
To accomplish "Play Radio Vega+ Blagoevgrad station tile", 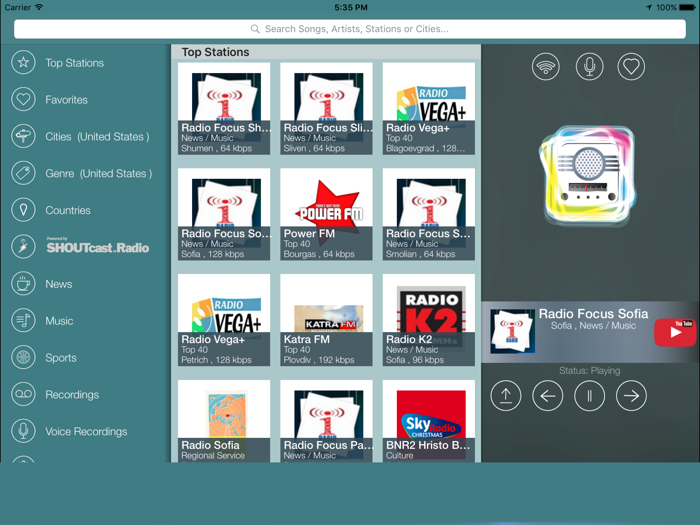I will (x=429, y=108).
